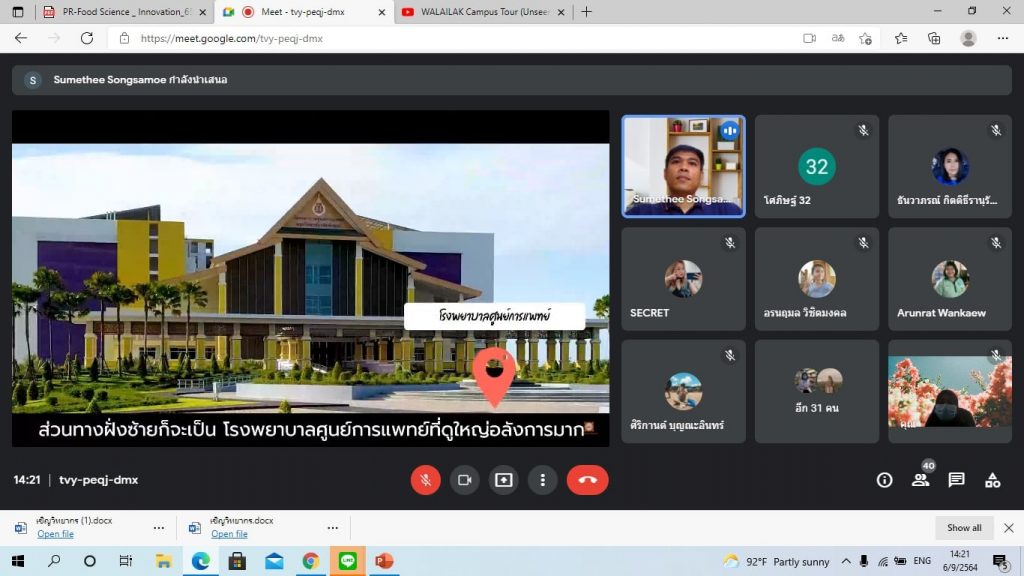Open the in-call chat panel
This screenshot has width=1024, height=576.
[957, 480]
